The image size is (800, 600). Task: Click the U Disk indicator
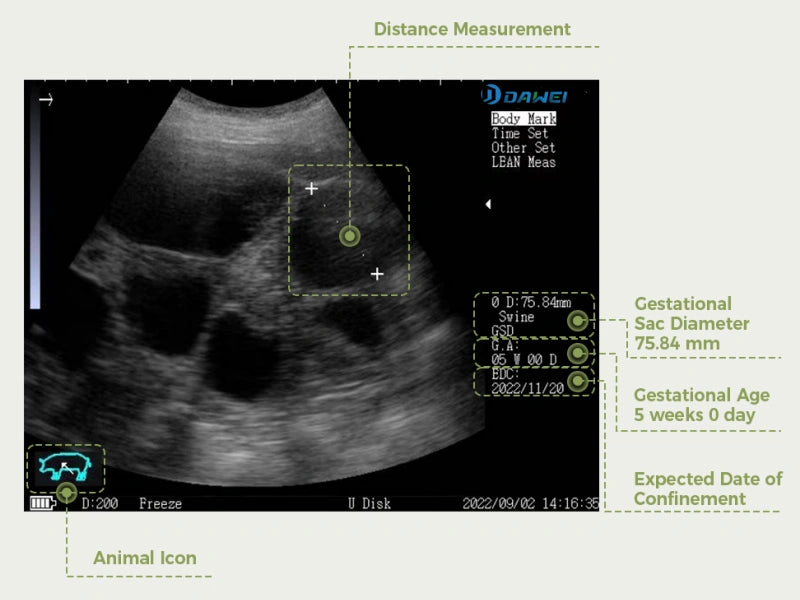point(369,503)
